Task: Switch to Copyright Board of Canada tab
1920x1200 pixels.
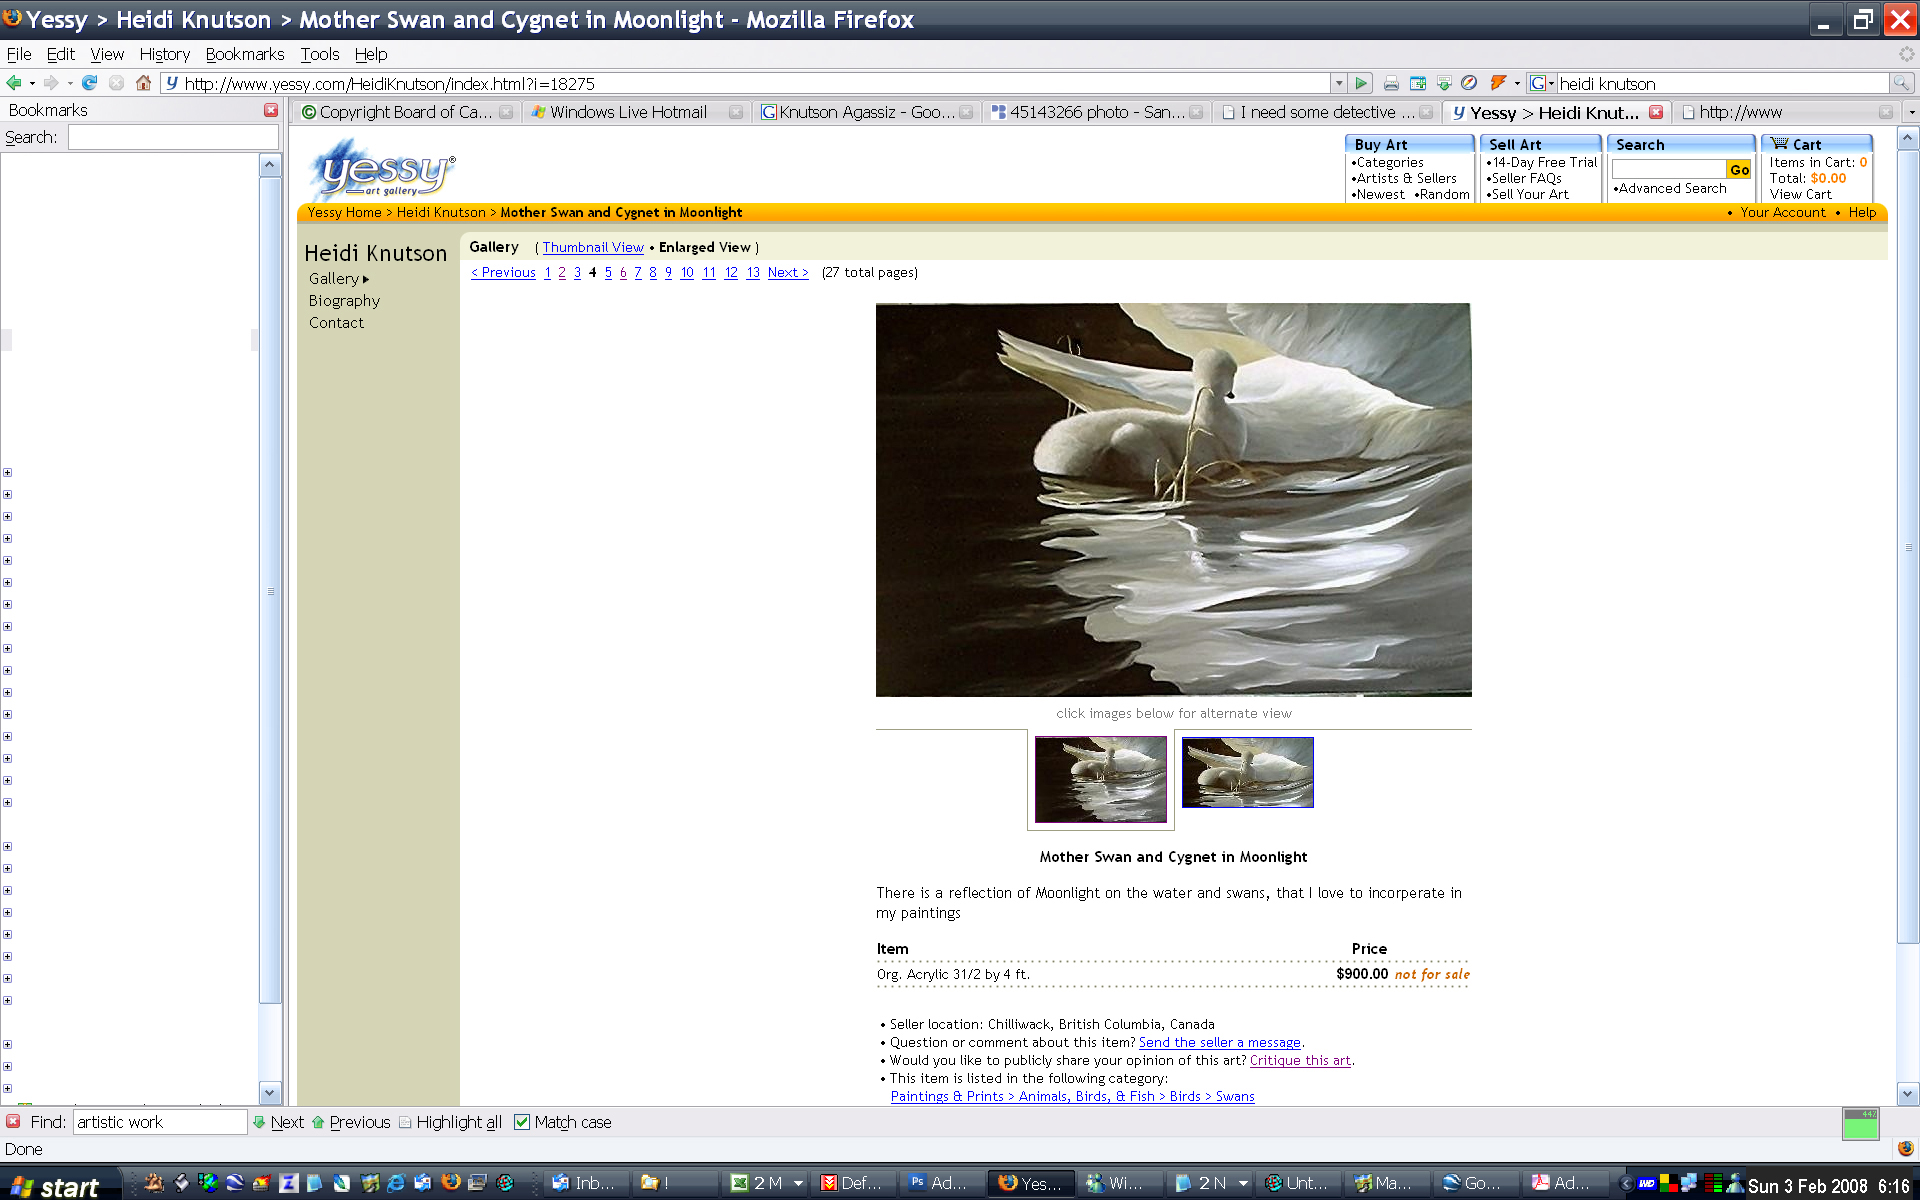Action: coord(407,112)
